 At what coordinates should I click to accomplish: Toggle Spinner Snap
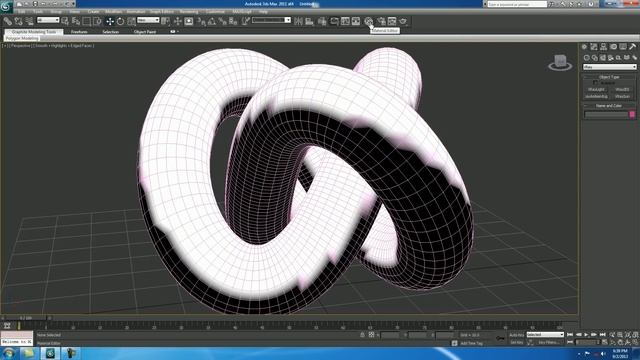point(233,21)
